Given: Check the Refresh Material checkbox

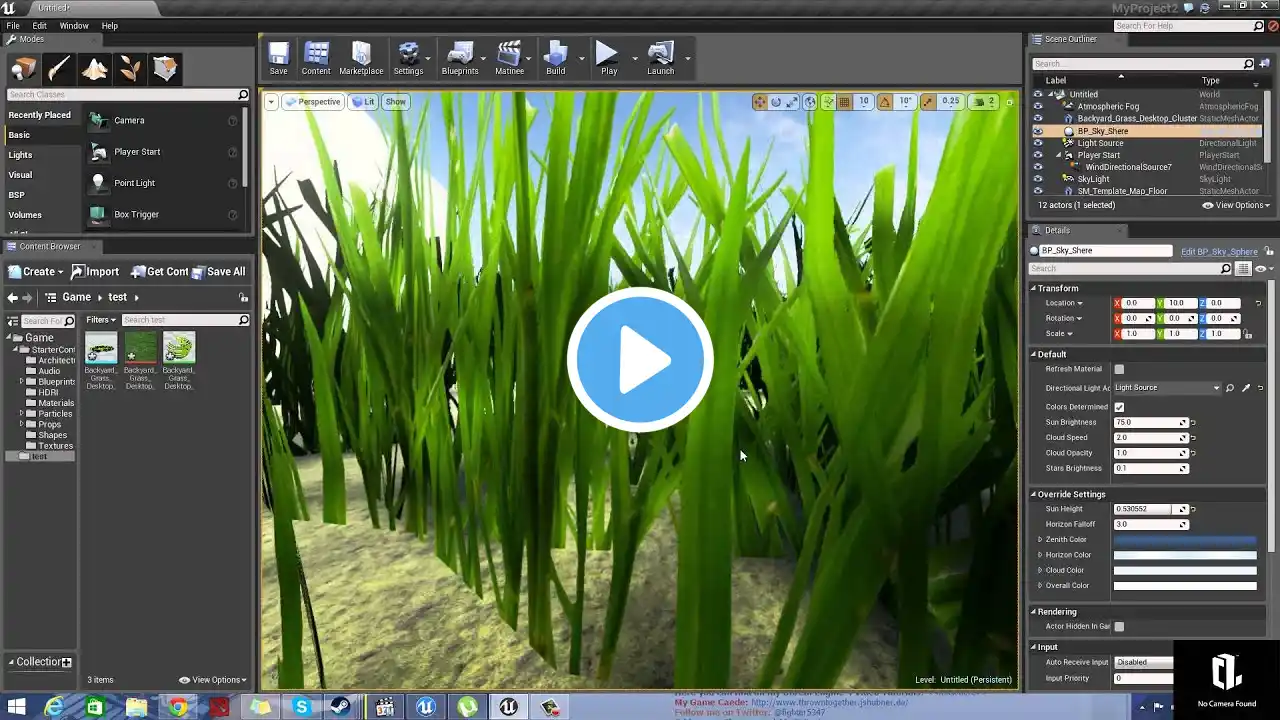Looking at the screenshot, I should (x=1119, y=369).
